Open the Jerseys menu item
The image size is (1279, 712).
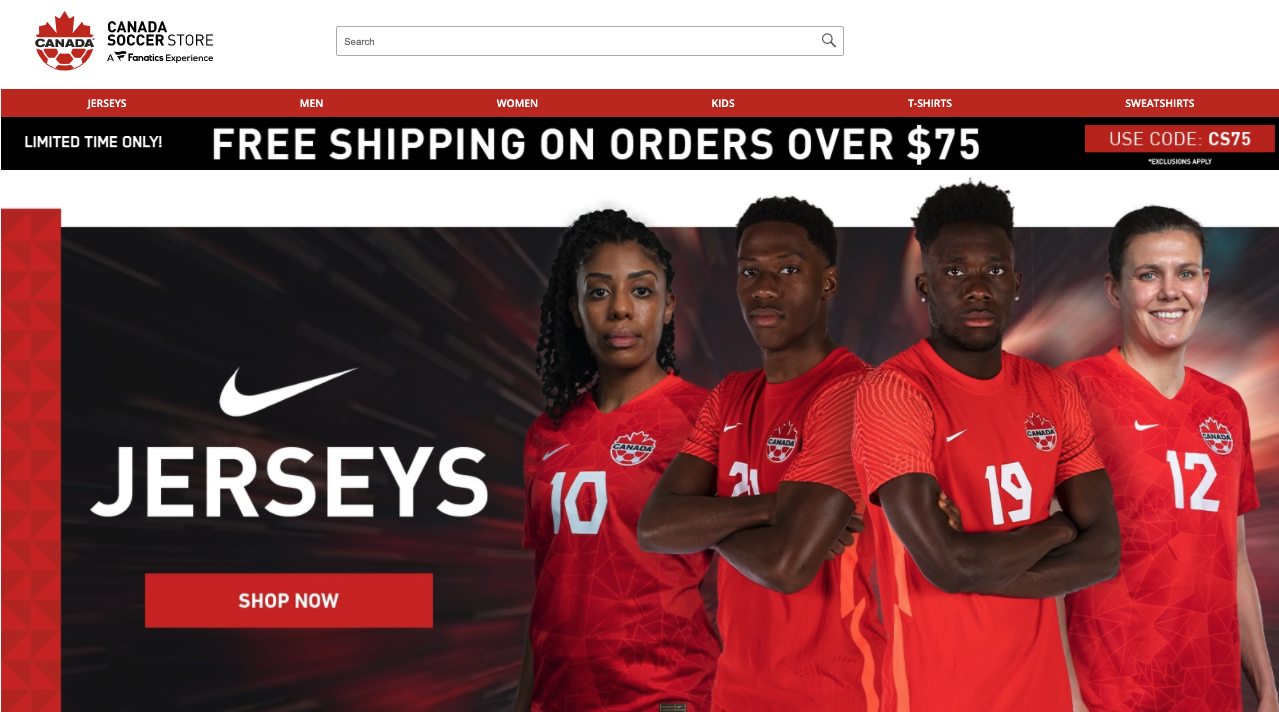[x=107, y=103]
